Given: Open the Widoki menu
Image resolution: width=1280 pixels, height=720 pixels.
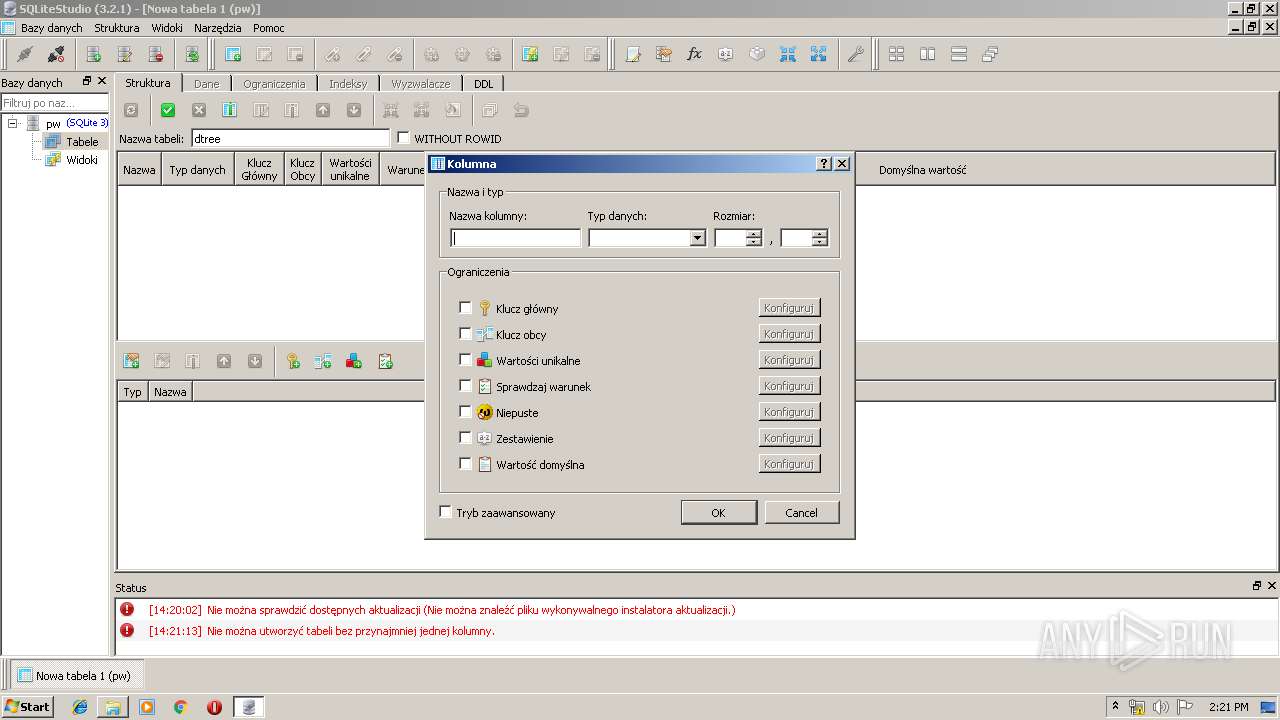Looking at the screenshot, I should [x=167, y=28].
